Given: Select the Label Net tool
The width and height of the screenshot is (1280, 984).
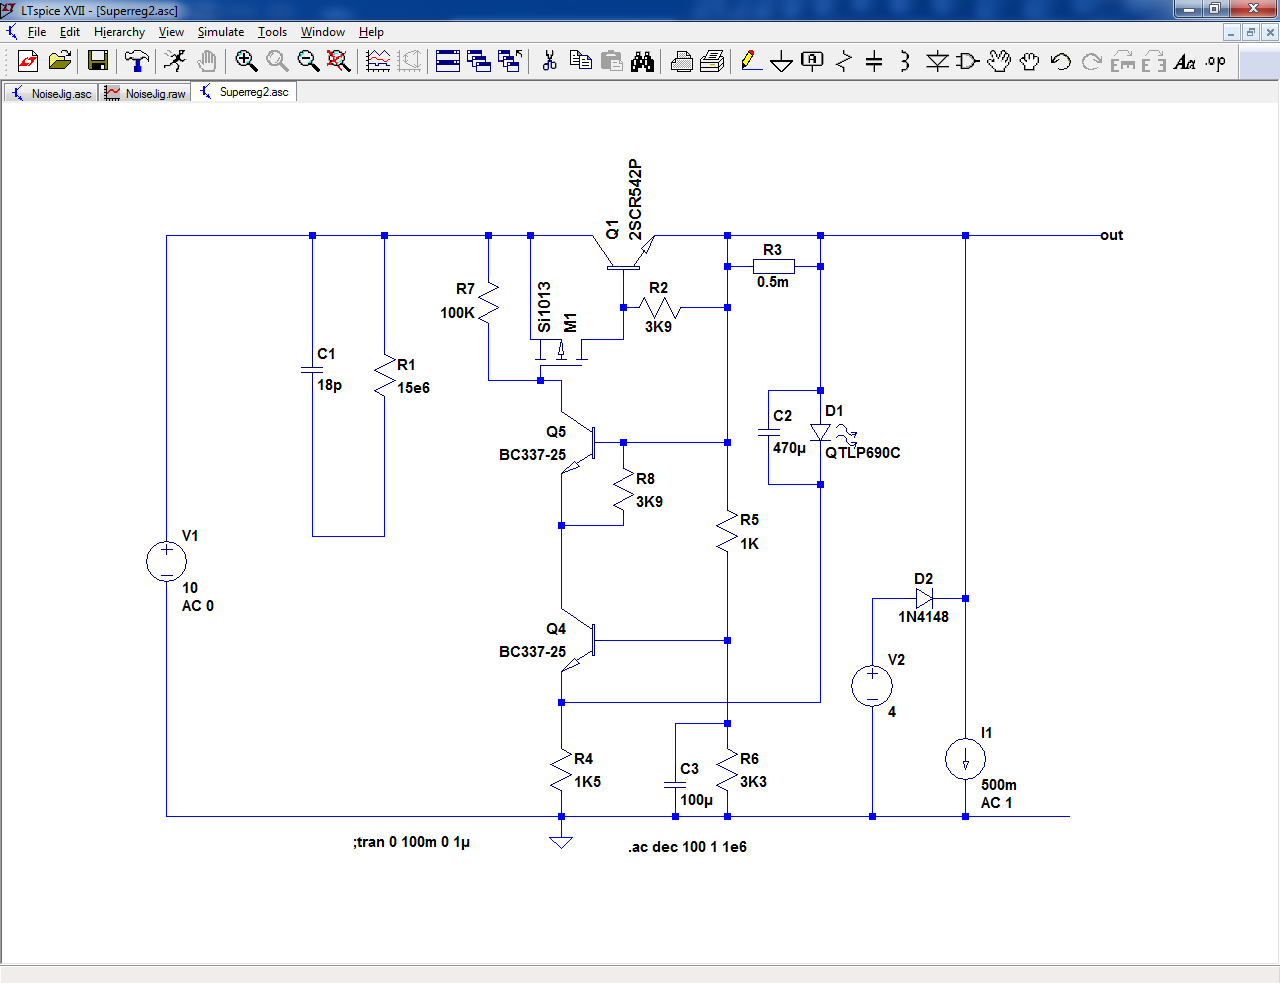Looking at the screenshot, I should pyautogui.click(x=813, y=62).
